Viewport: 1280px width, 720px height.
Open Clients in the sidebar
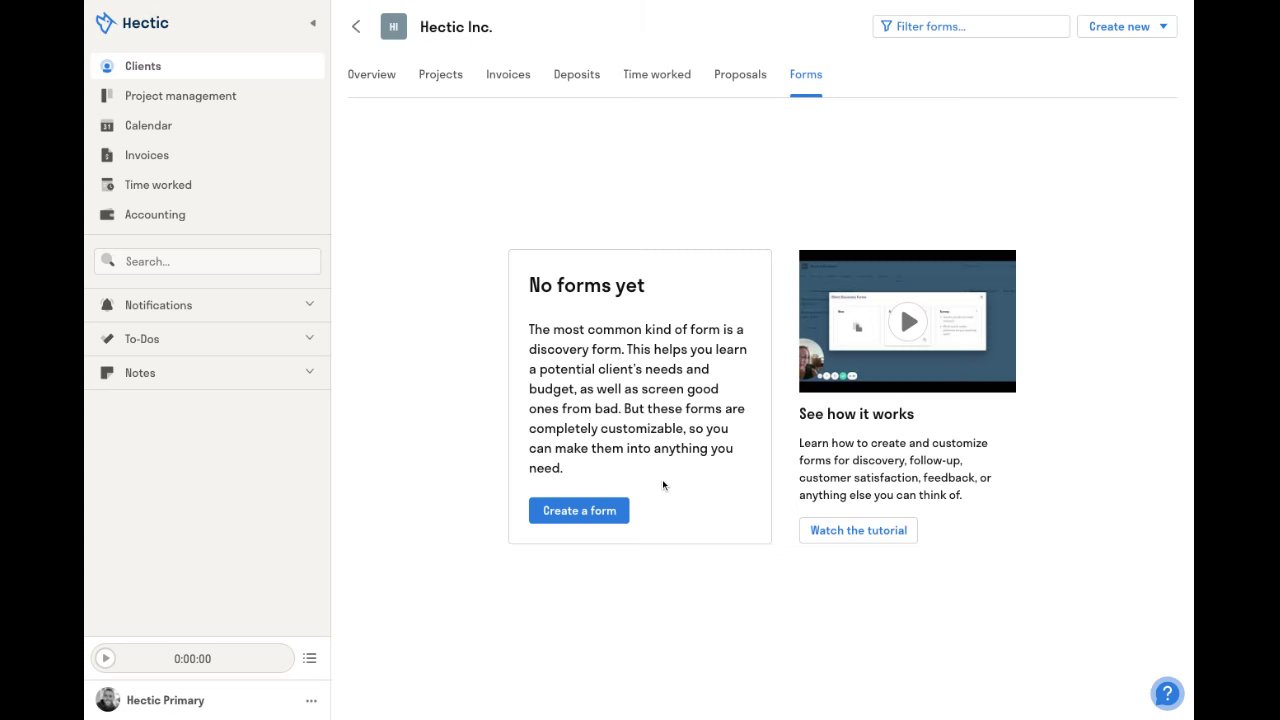pyautogui.click(x=208, y=66)
